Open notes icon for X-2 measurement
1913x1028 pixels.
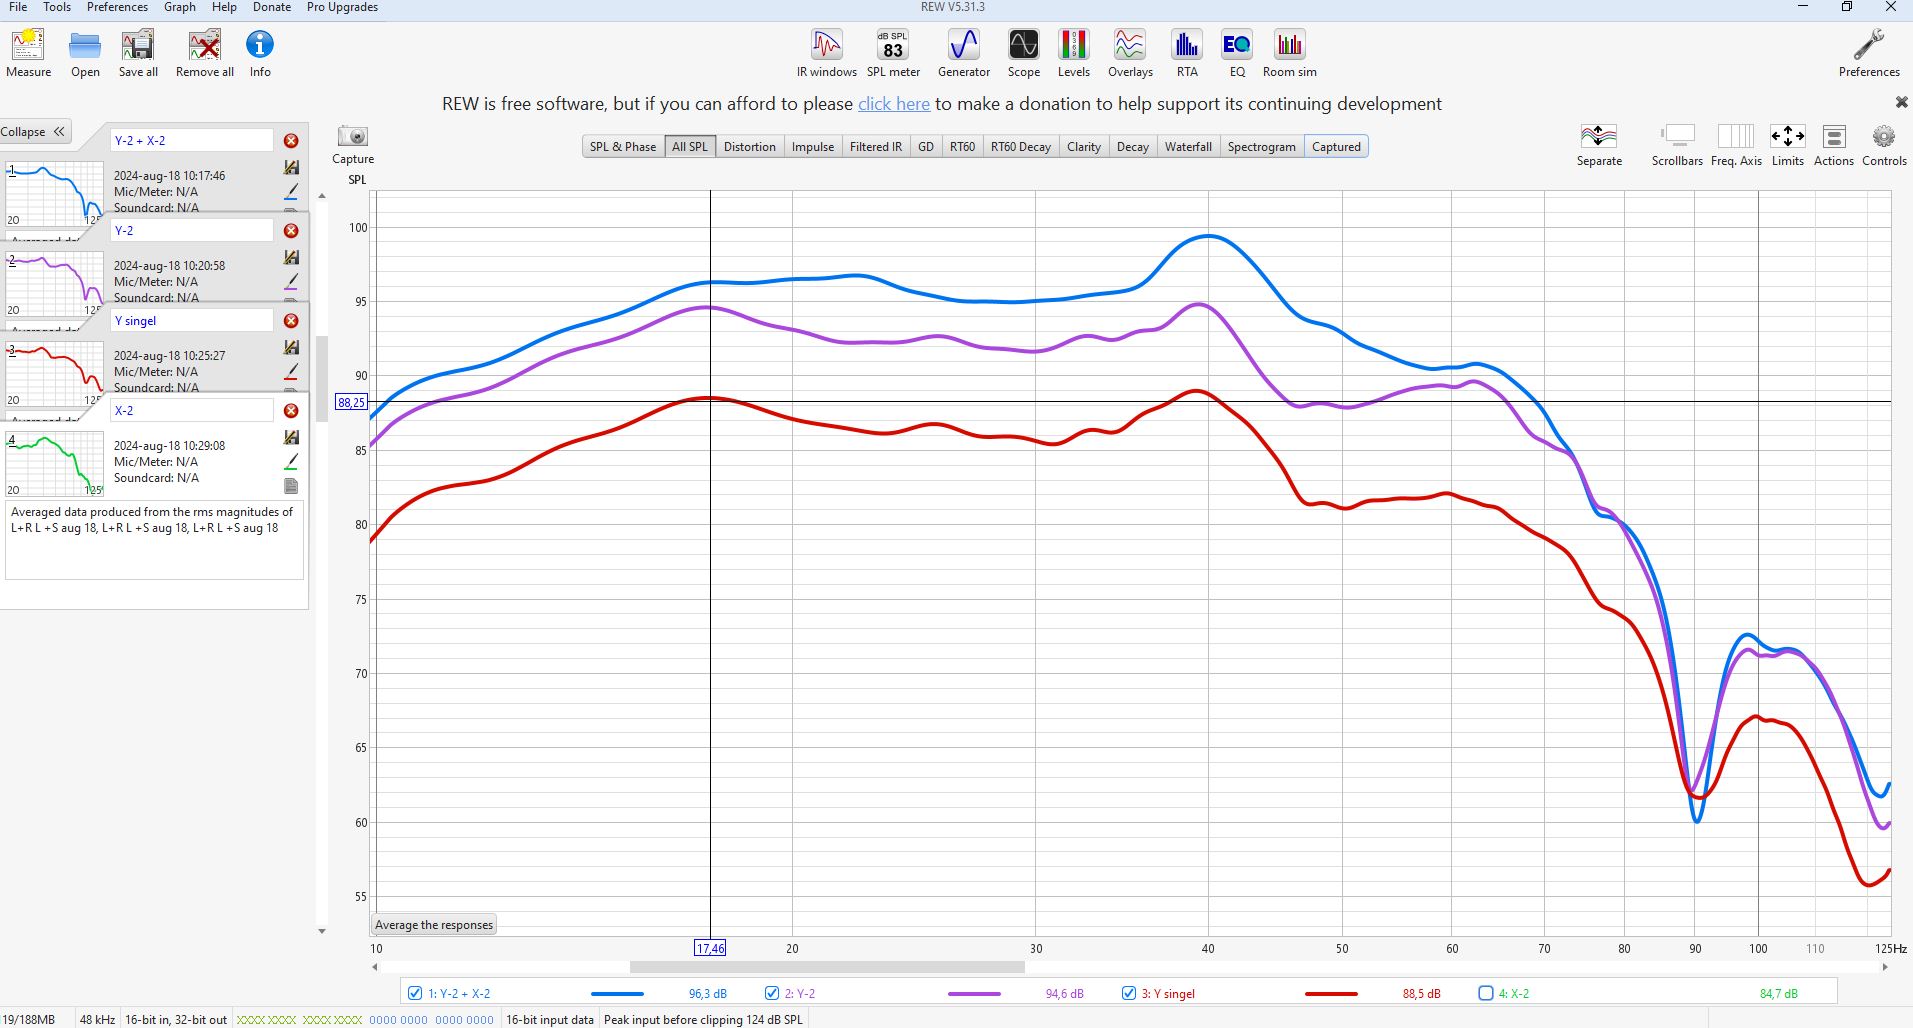pos(291,486)
